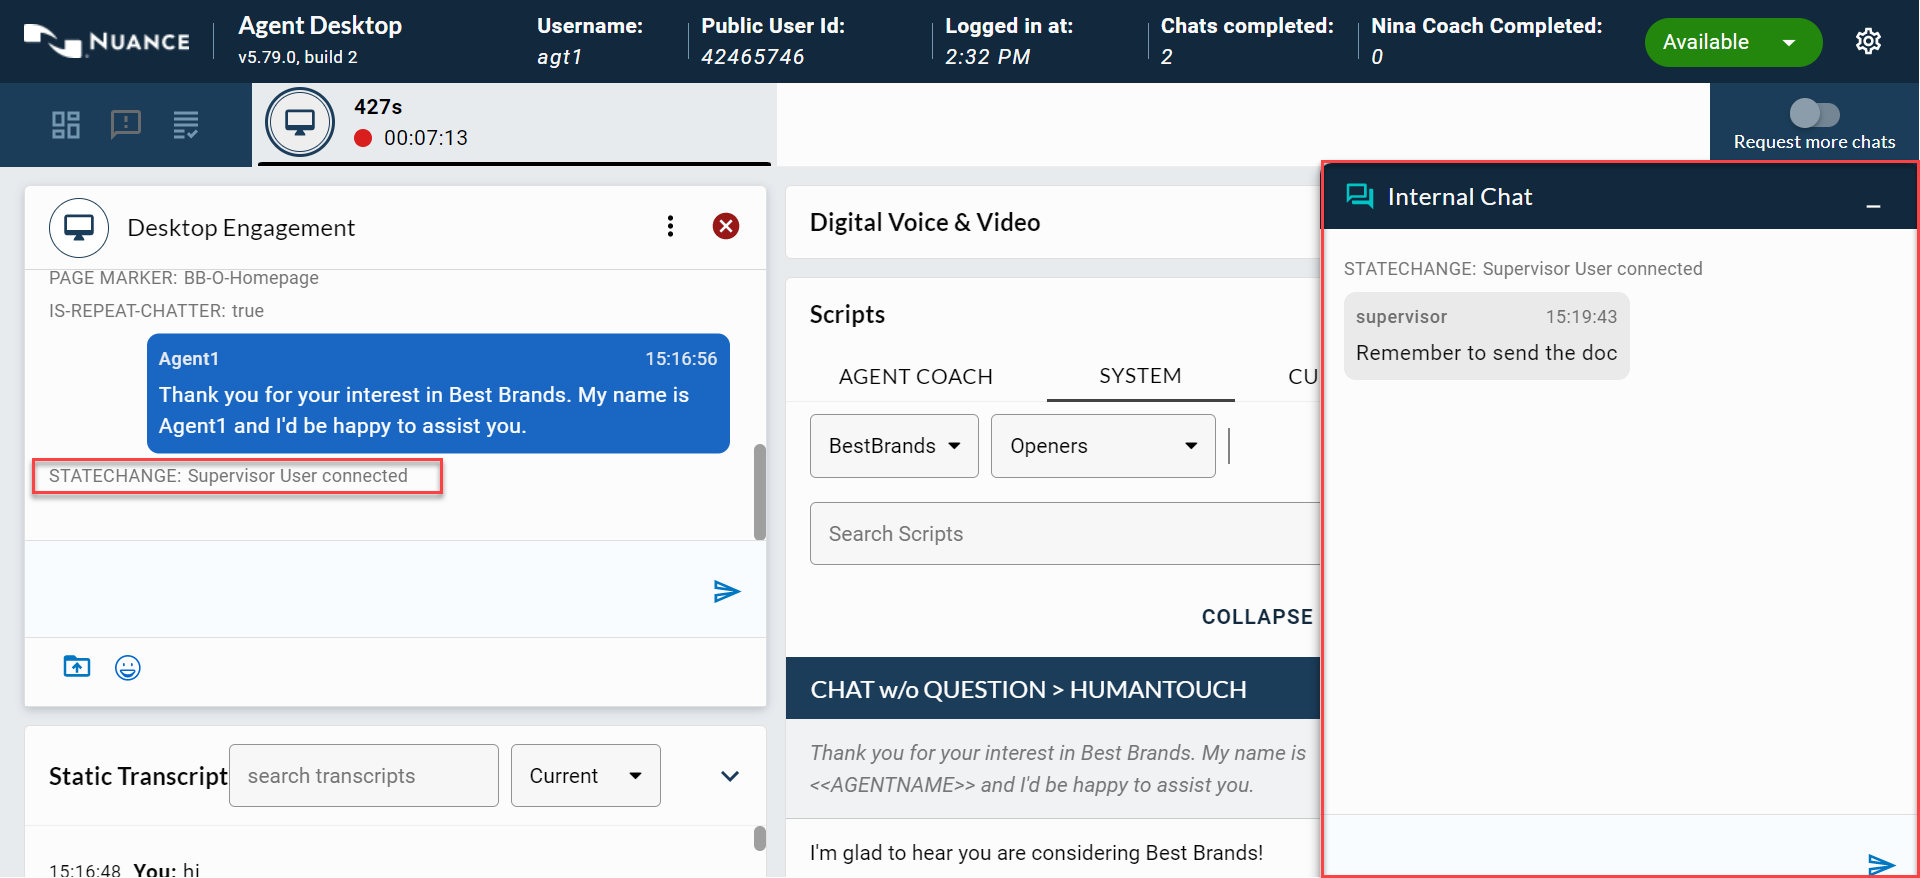Switch to the AGENT COACH tab
Image resolution: width=1920 pixels, height=878 pixels.
tap(915, 377)
